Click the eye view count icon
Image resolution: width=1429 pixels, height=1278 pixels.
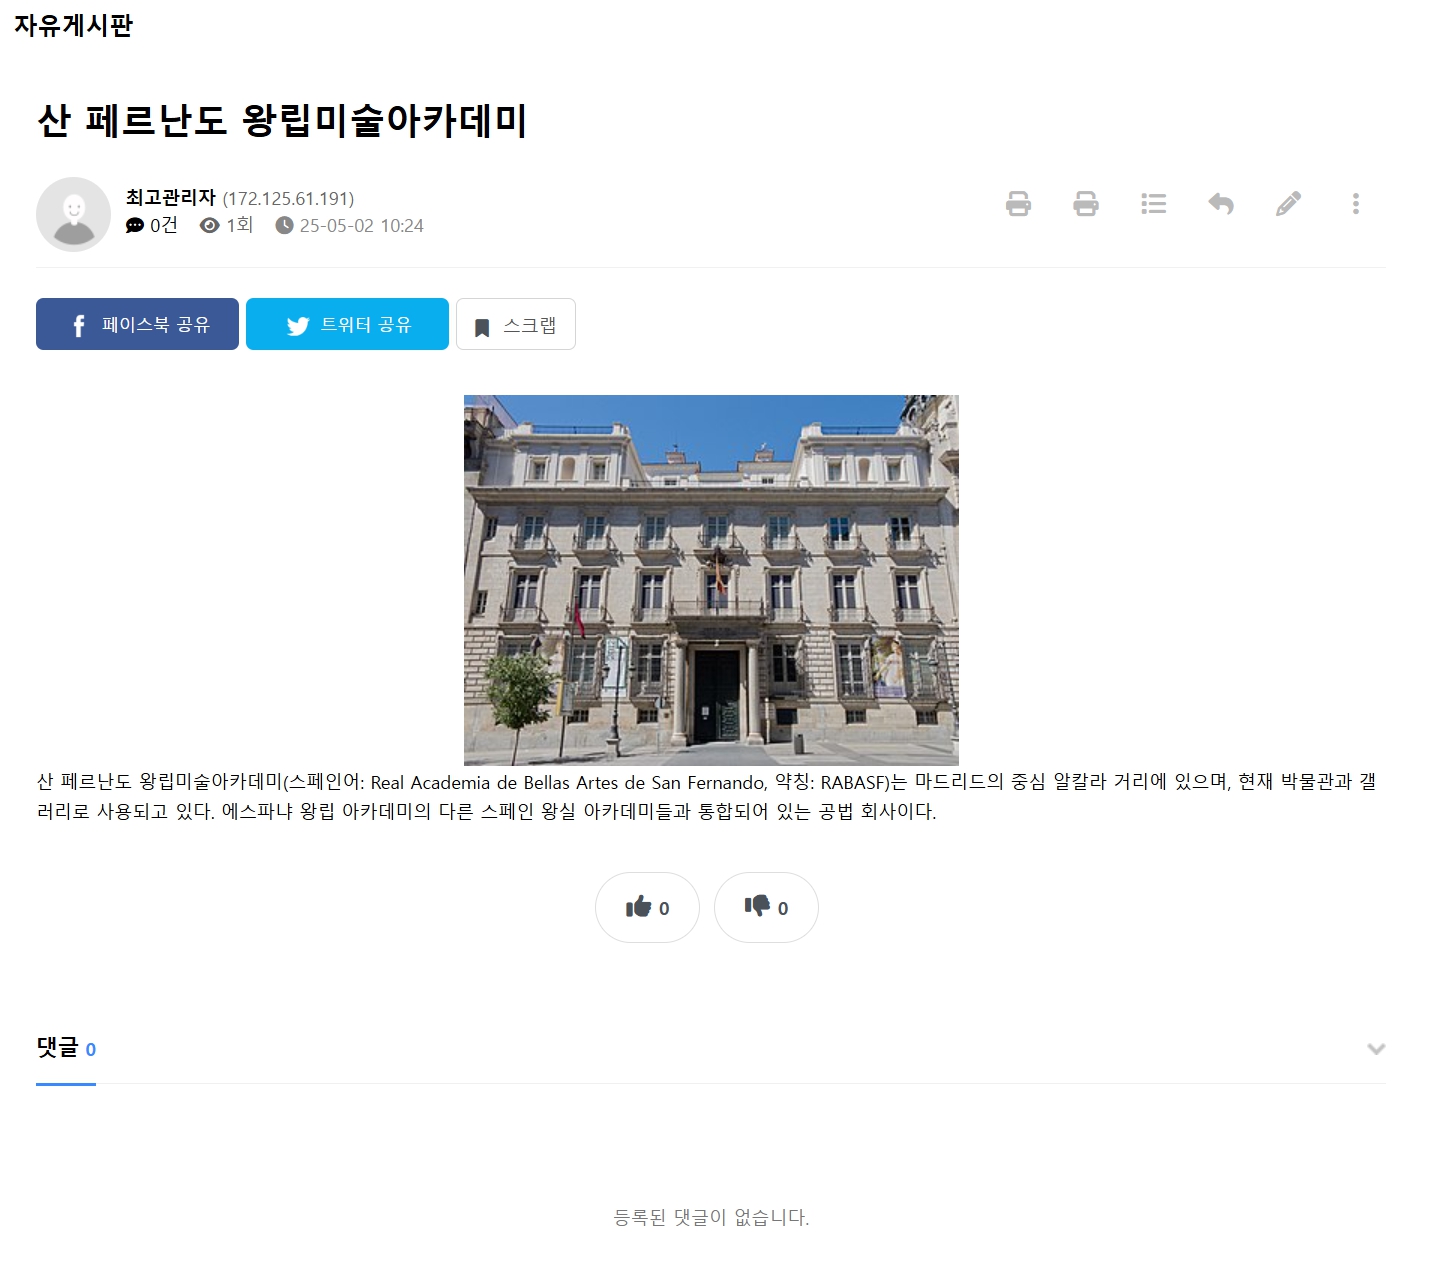pos(209,226)
